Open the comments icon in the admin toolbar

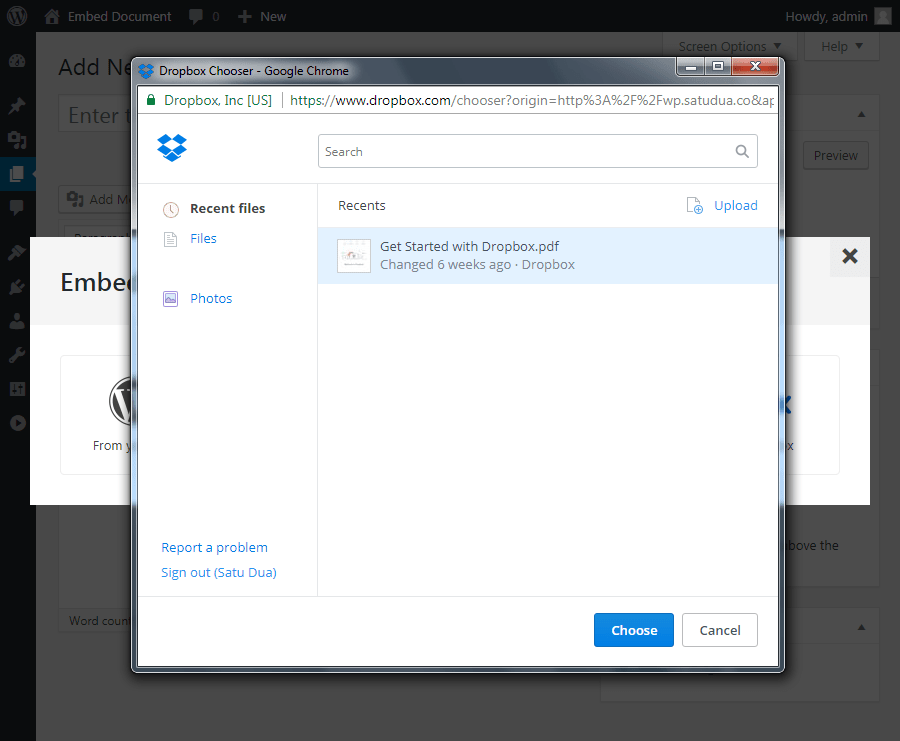click(x=196, y=16)
